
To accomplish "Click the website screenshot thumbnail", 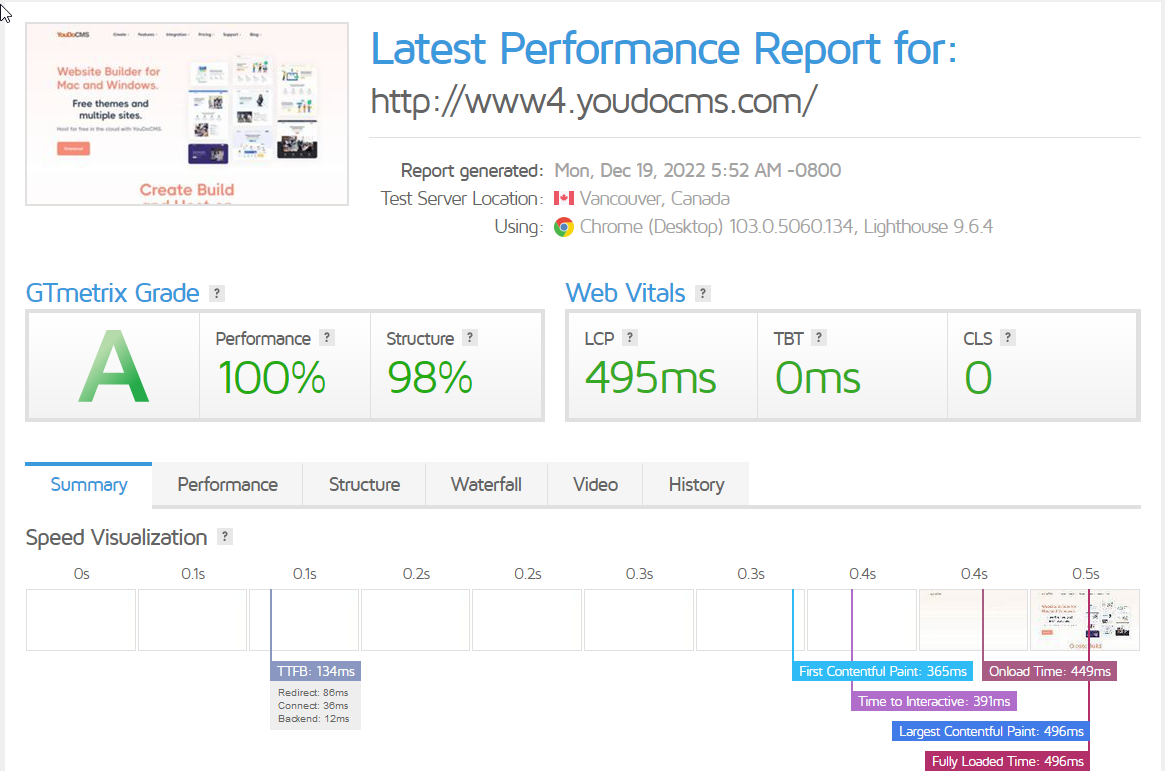I will tap(187, 114).
